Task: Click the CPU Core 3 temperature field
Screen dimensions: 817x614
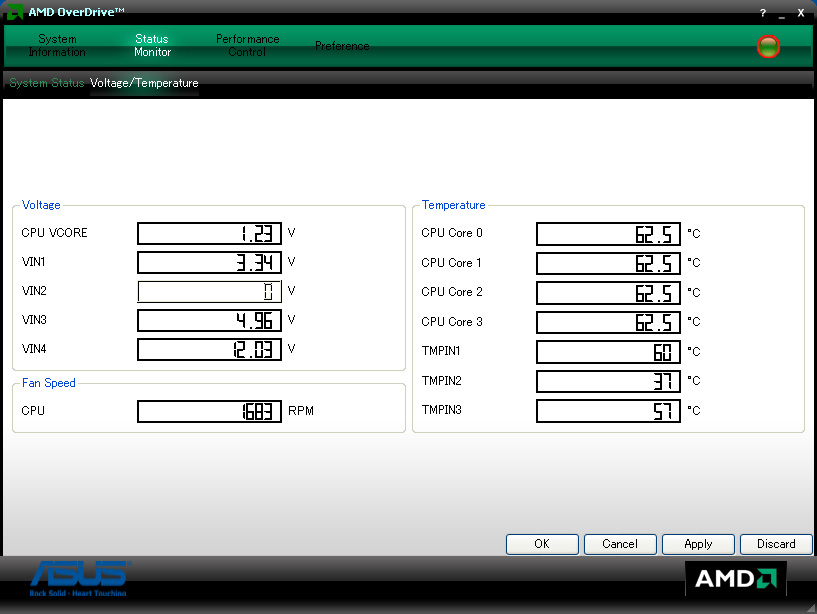Action: [609, 322]
